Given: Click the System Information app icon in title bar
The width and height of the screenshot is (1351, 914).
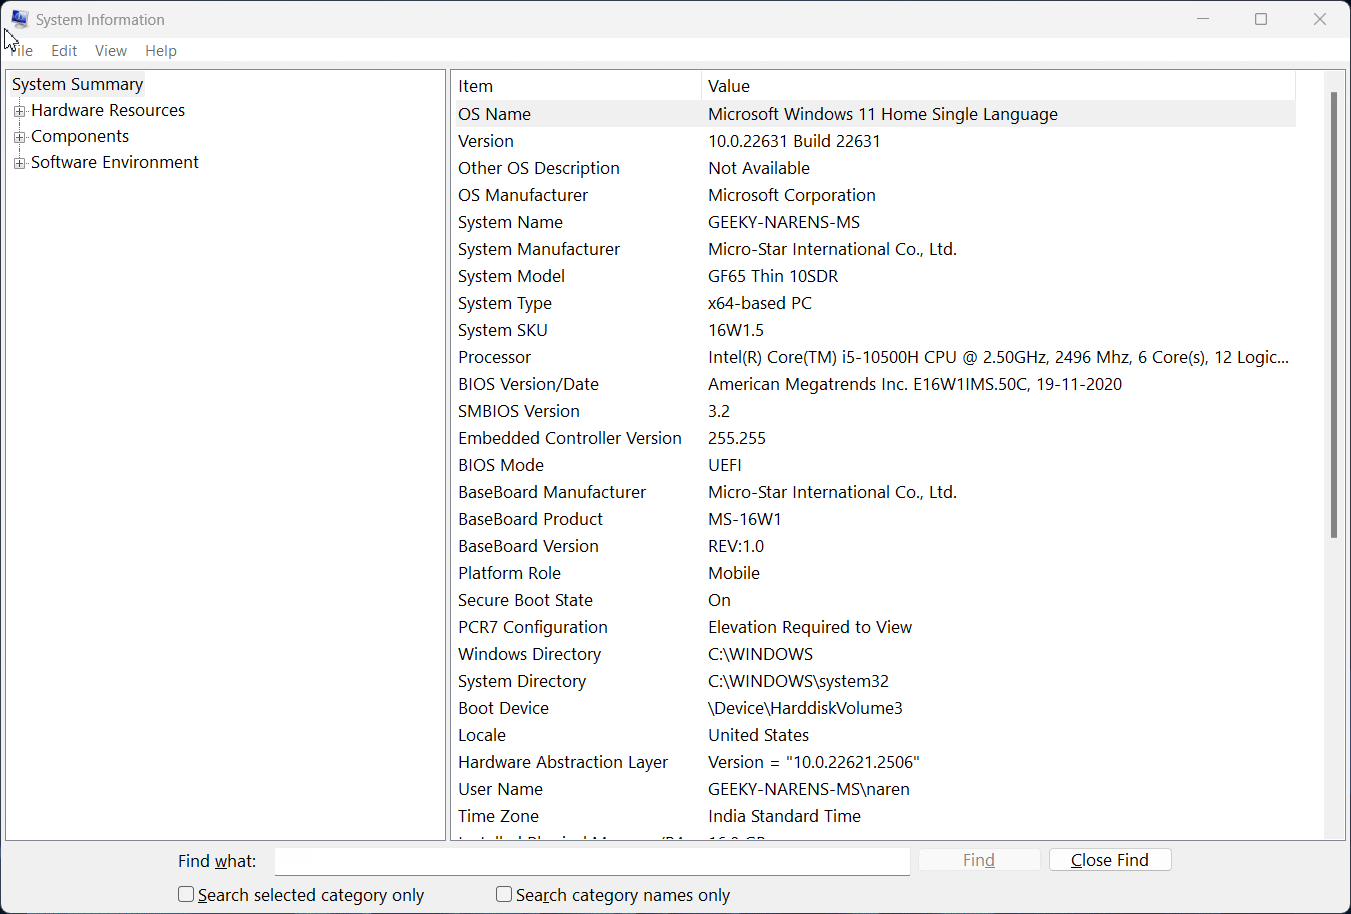Looking at the screenshot, I should click(x=19, y=18).
